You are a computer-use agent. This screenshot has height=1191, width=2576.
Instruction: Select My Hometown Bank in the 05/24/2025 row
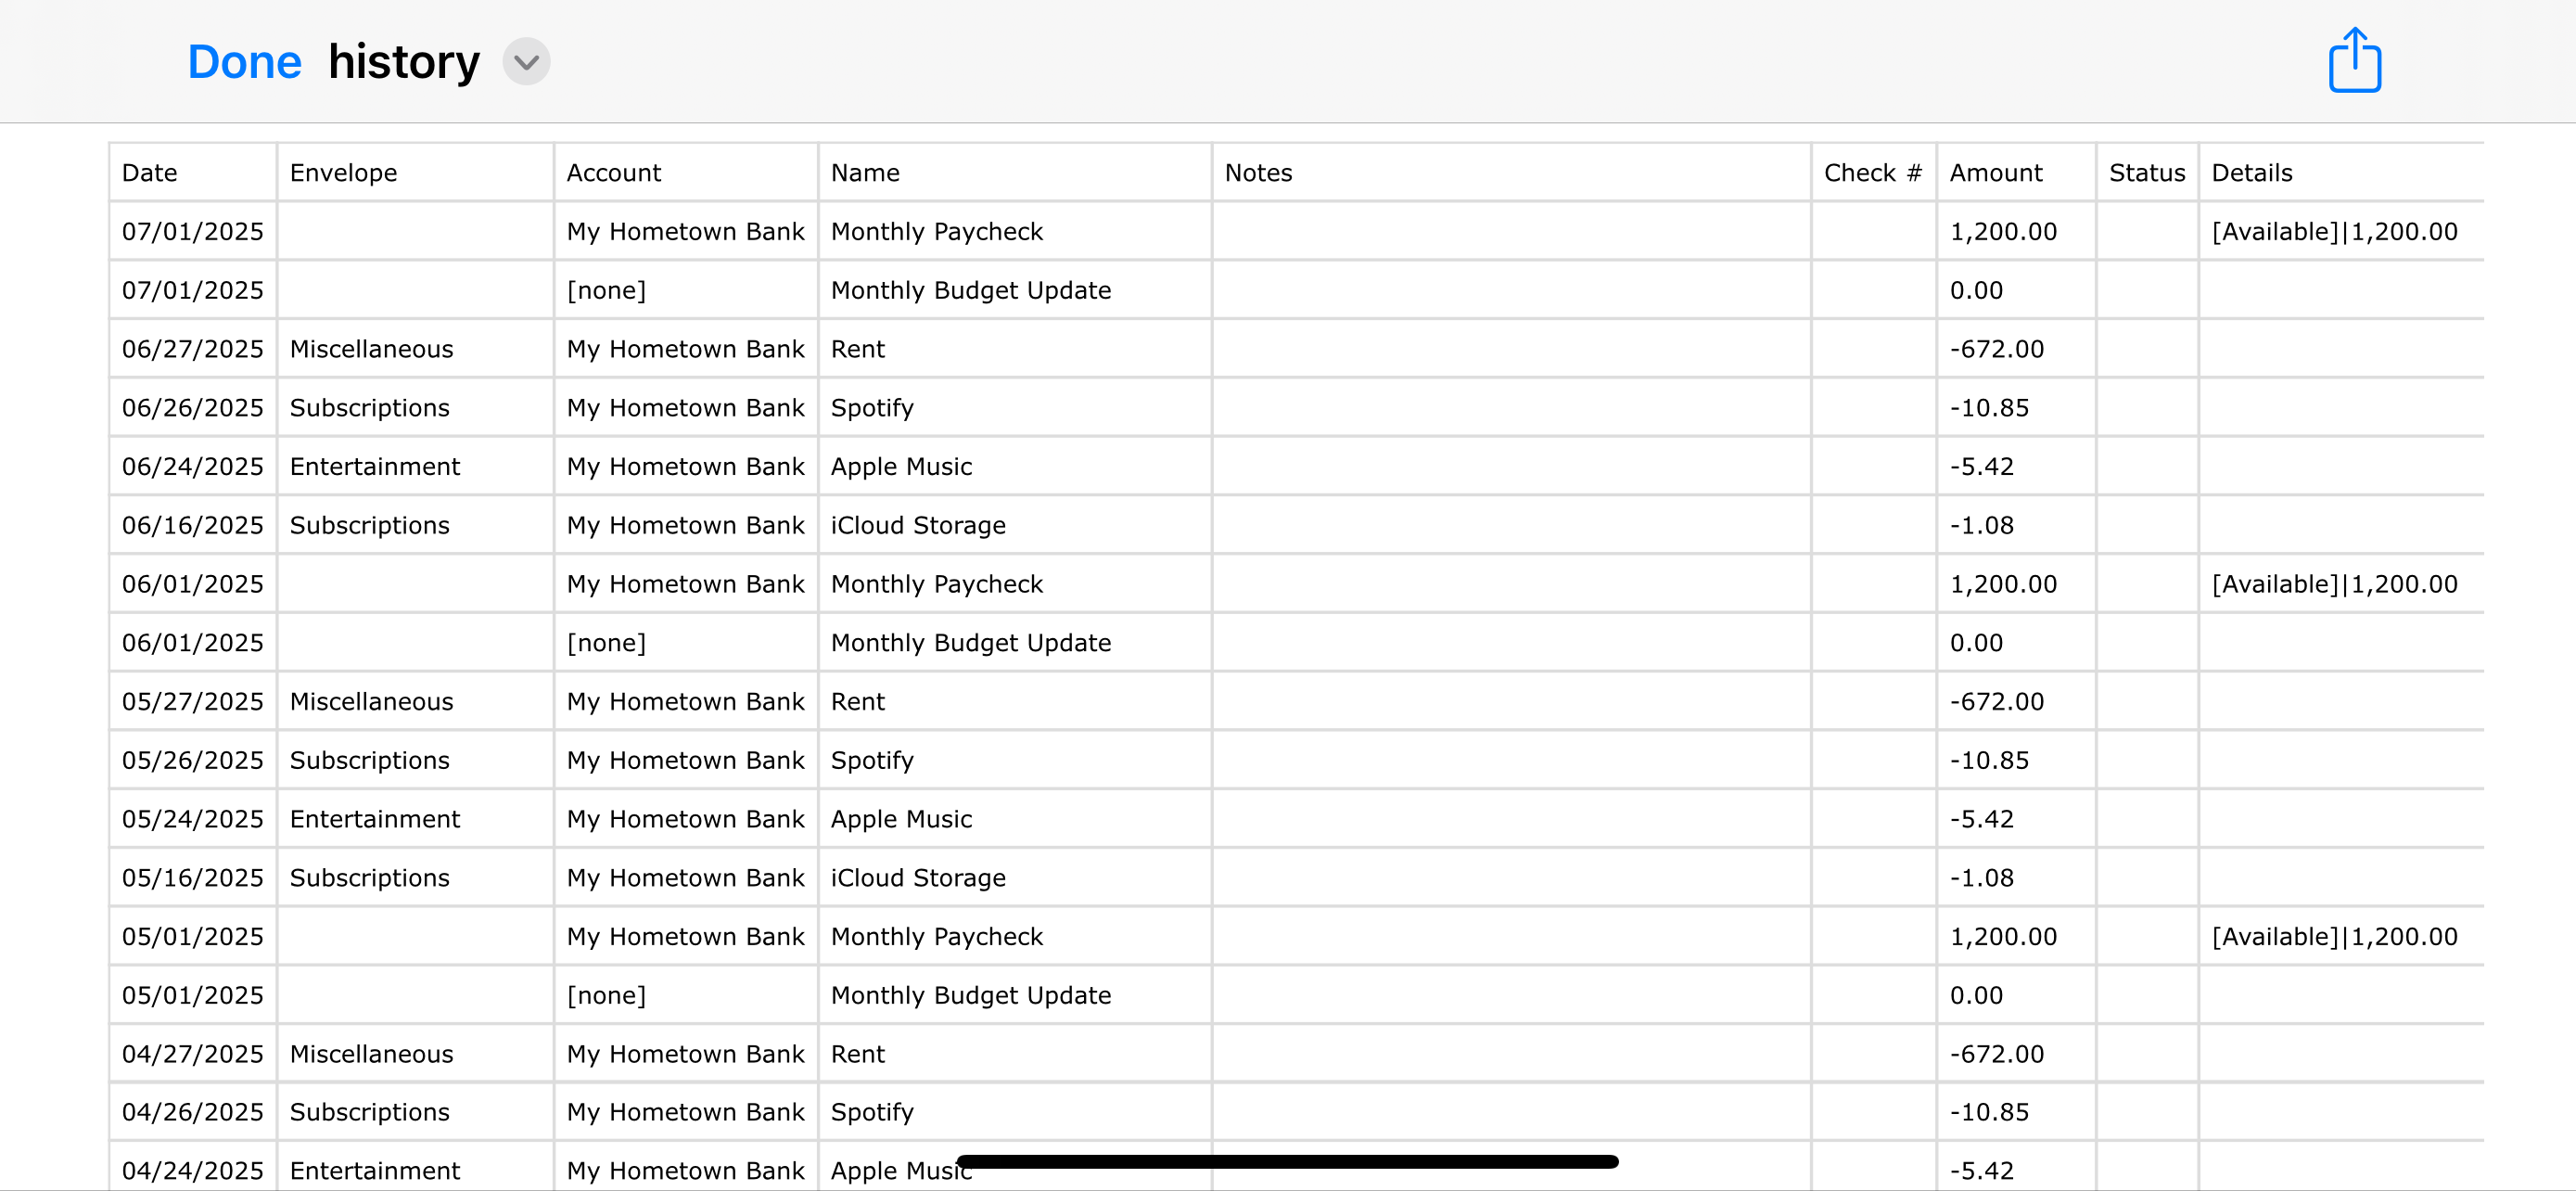pyautogui.click(x=685, y=820)
